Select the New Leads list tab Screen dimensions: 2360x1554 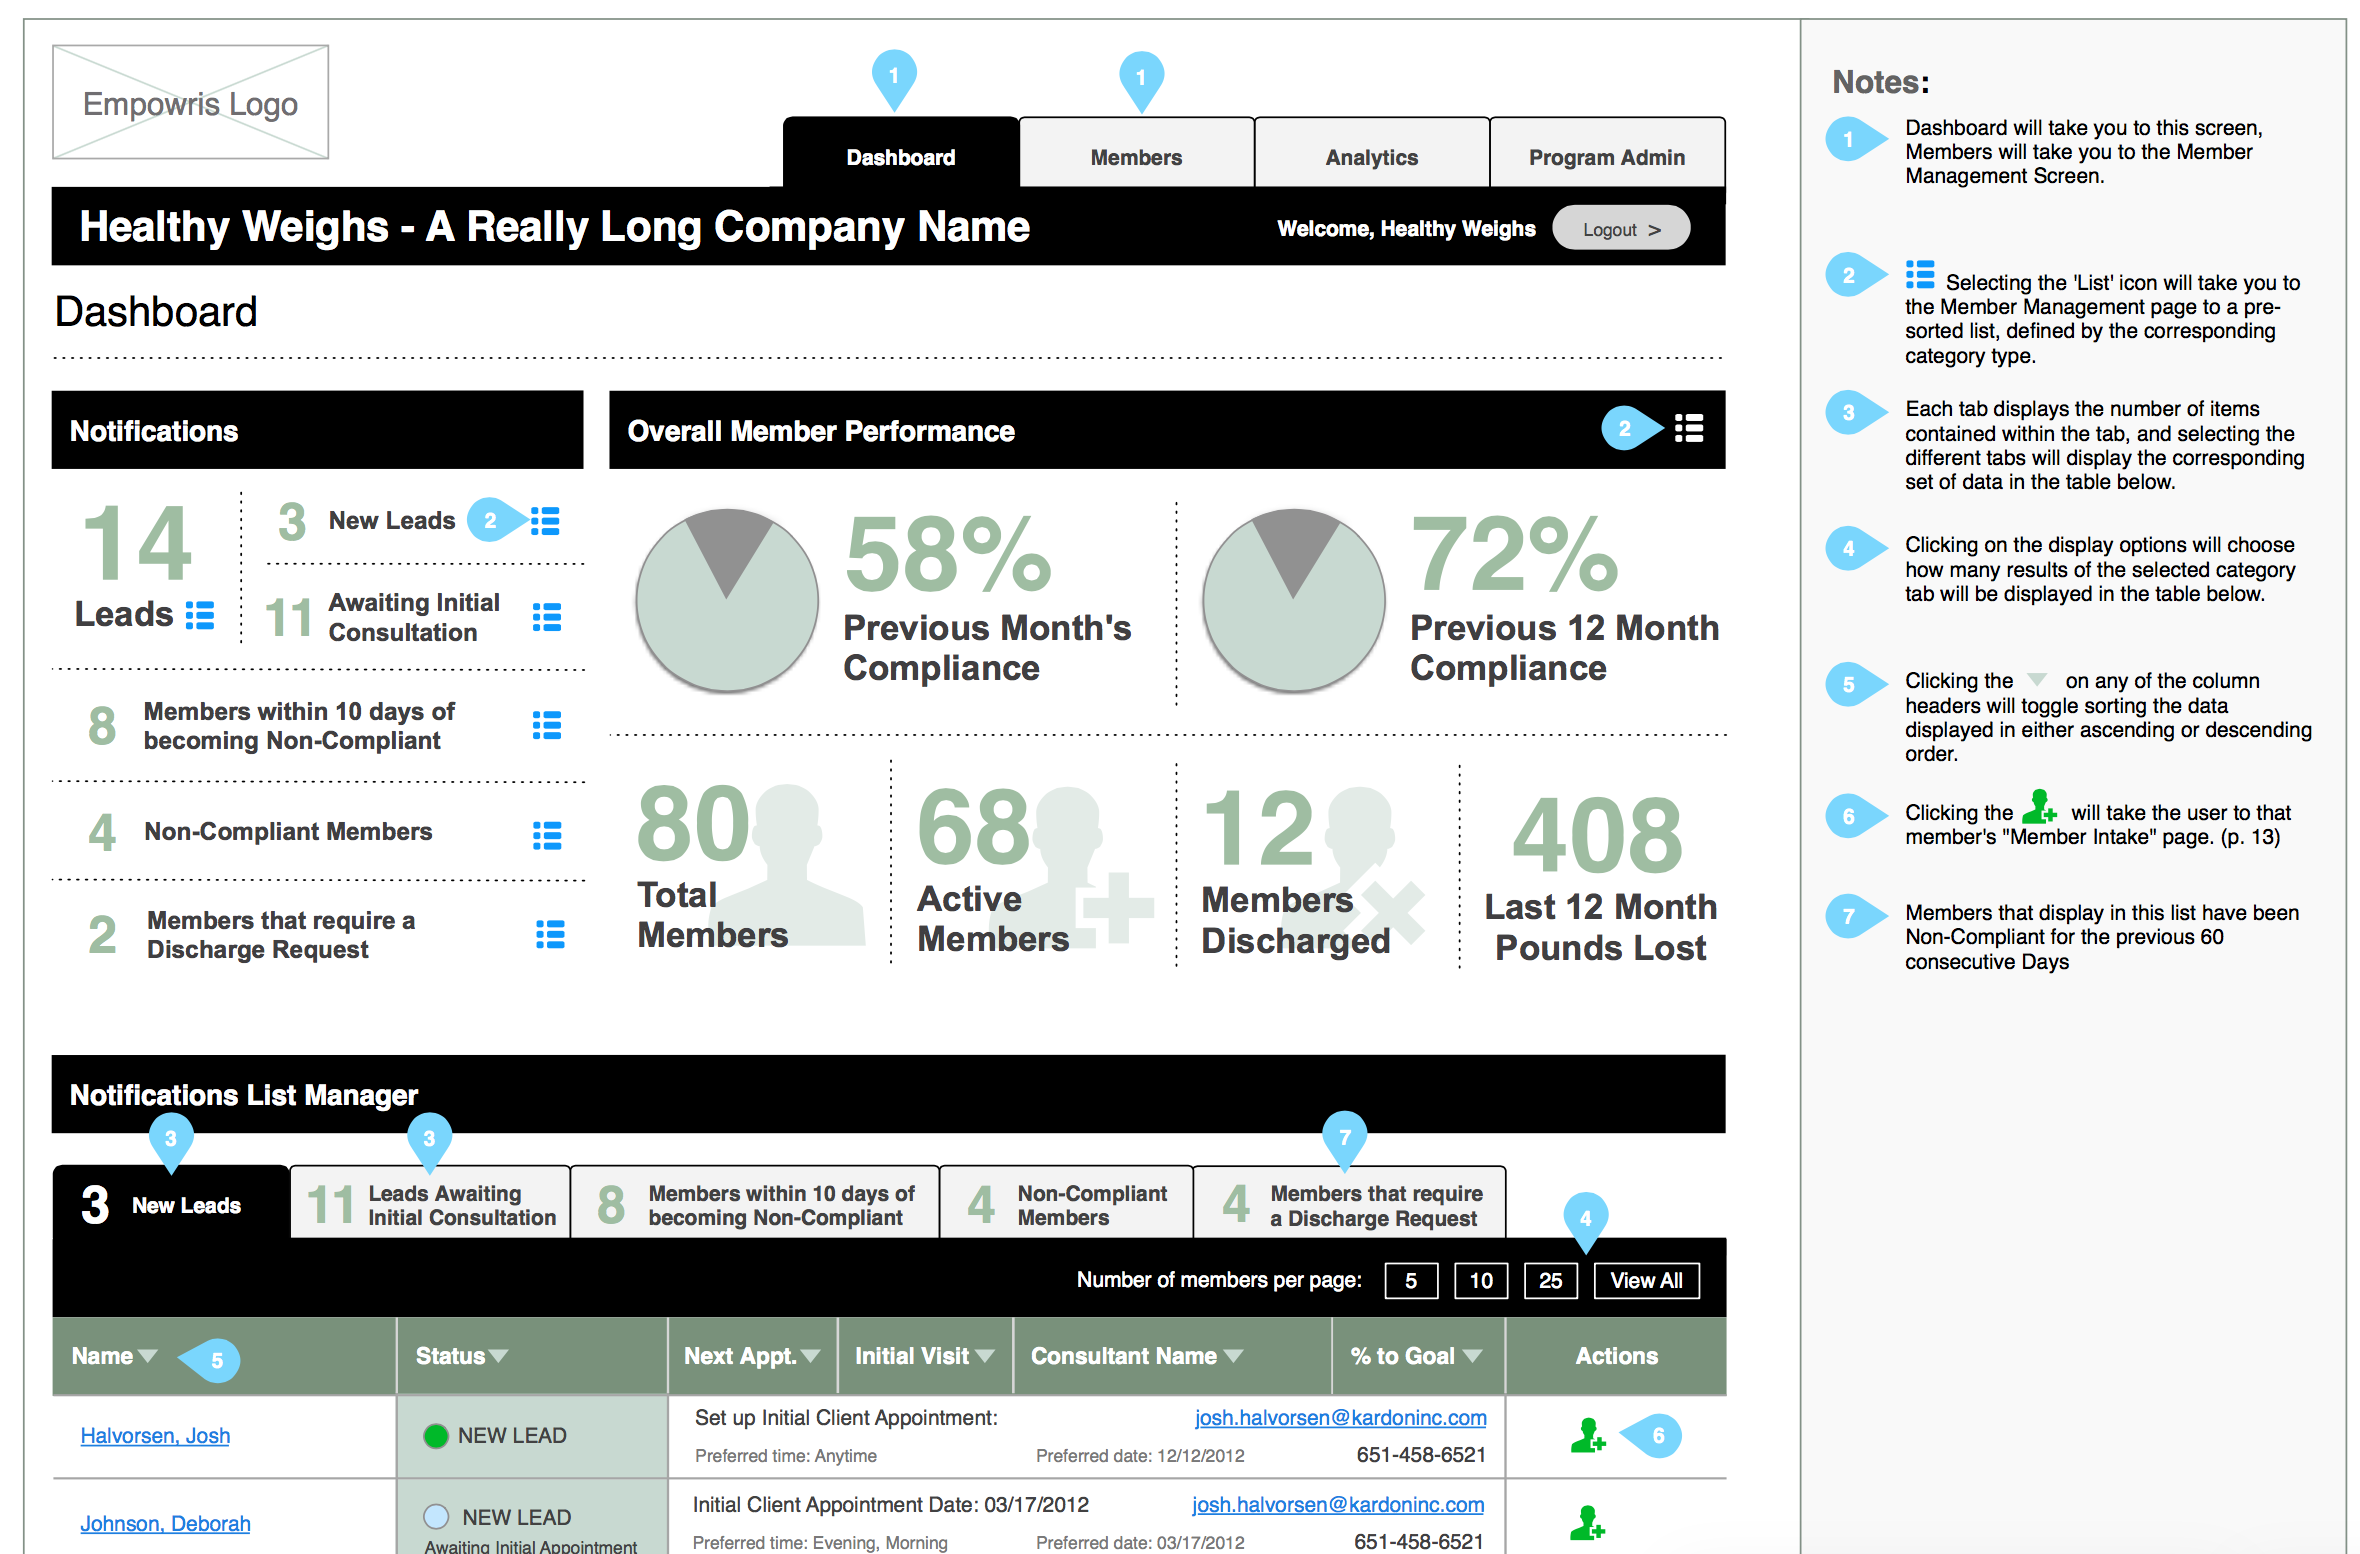[x=171, y=1203]
